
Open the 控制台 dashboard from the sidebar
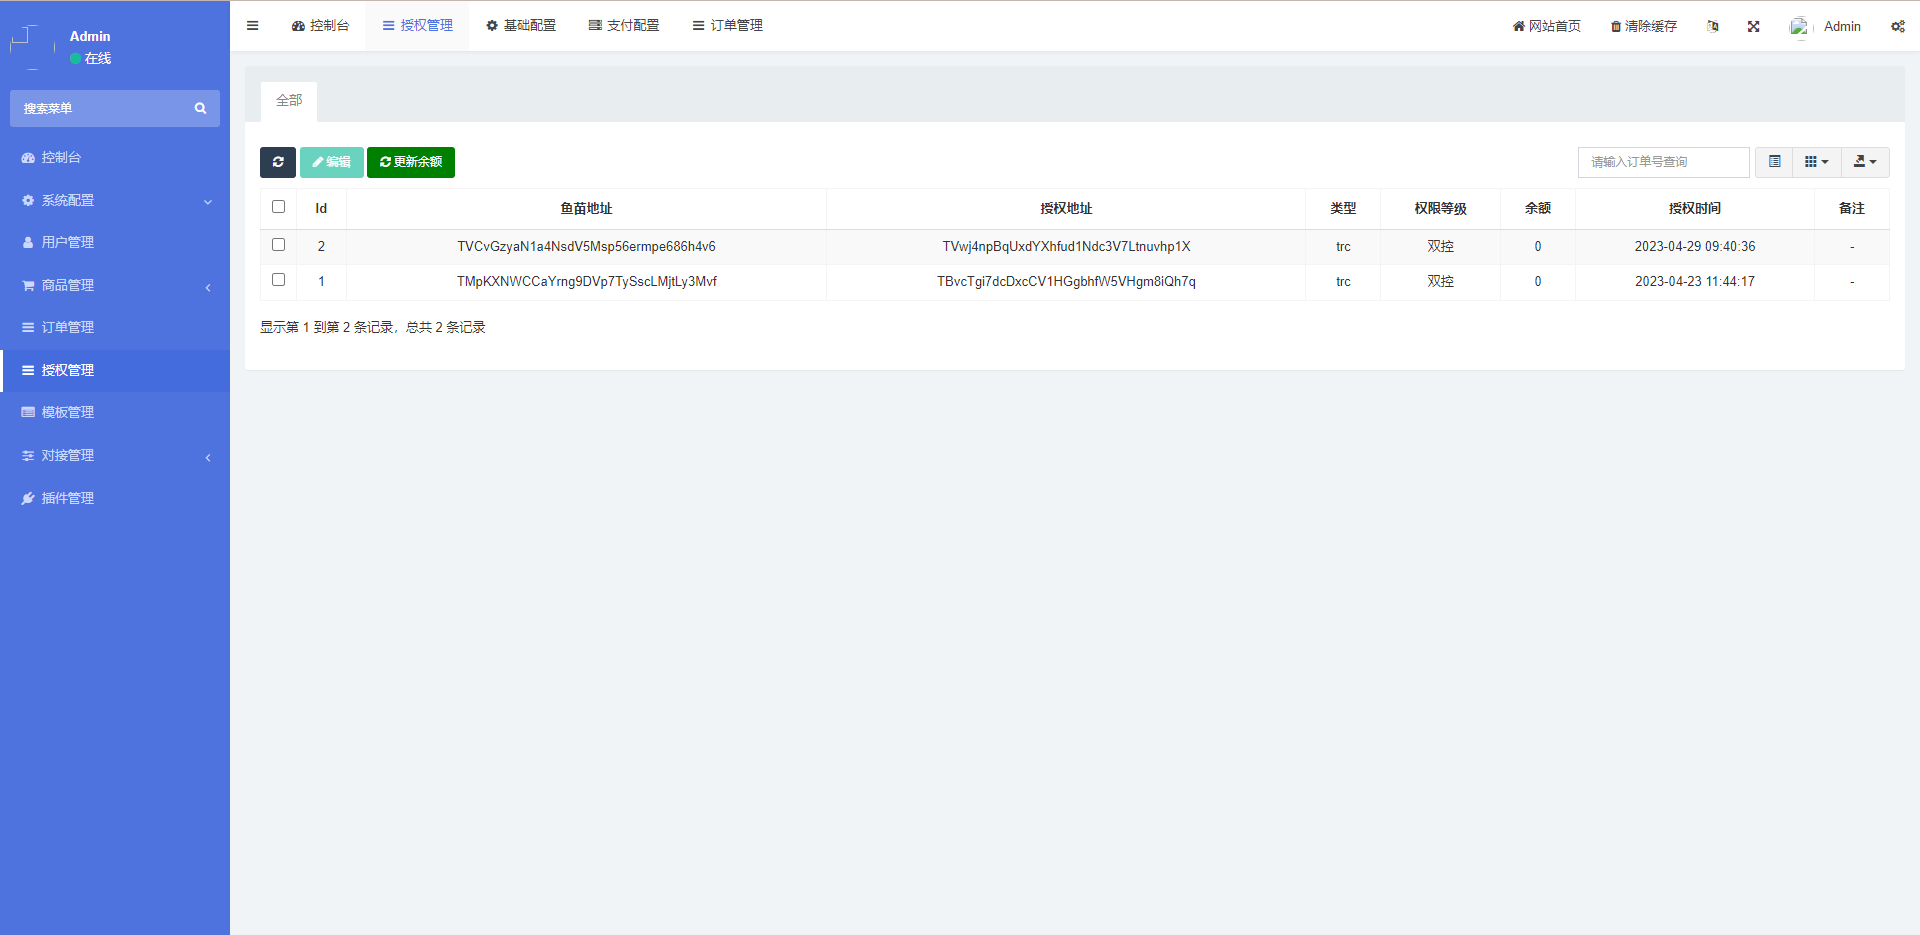coord(60,157)
